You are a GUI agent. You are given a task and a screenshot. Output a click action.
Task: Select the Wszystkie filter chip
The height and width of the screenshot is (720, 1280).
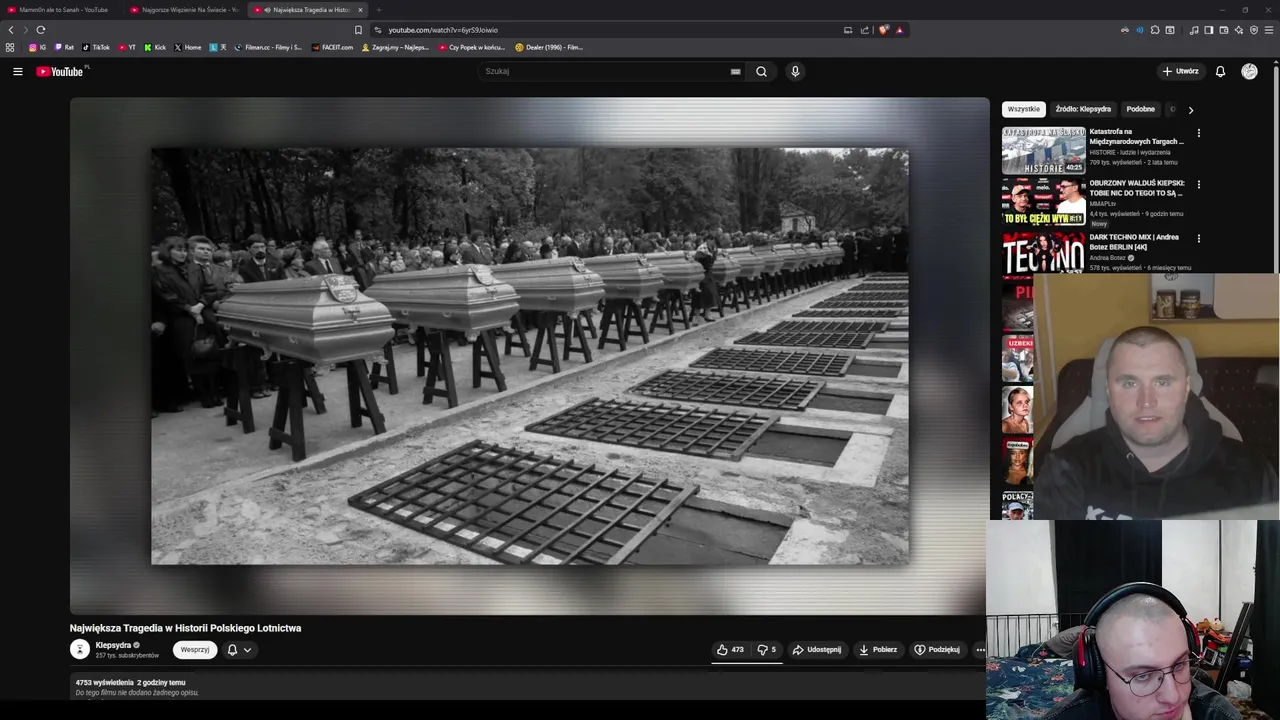tap(1024, 109)
